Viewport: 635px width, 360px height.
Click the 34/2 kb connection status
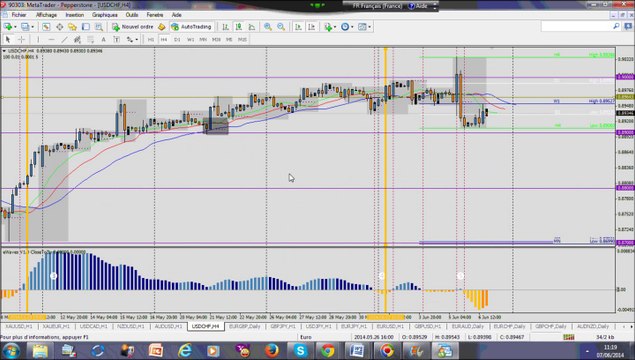(605, 337)
